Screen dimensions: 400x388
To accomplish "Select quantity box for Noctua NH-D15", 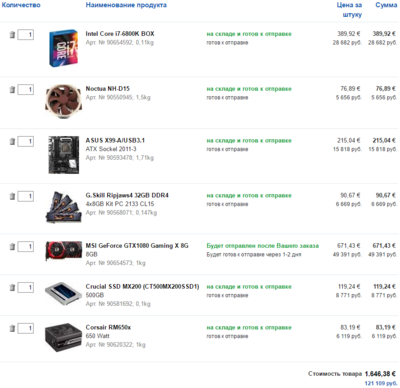I will click(26, 89).
